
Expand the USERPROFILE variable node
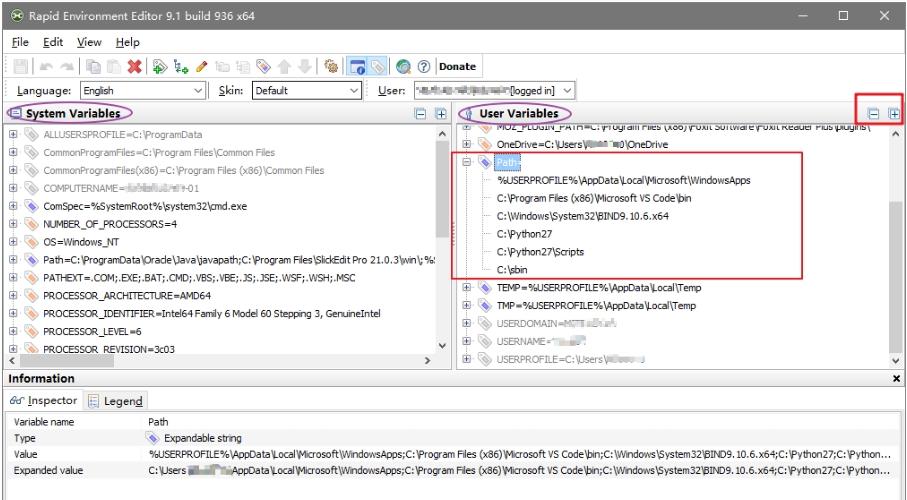[467, 359]
